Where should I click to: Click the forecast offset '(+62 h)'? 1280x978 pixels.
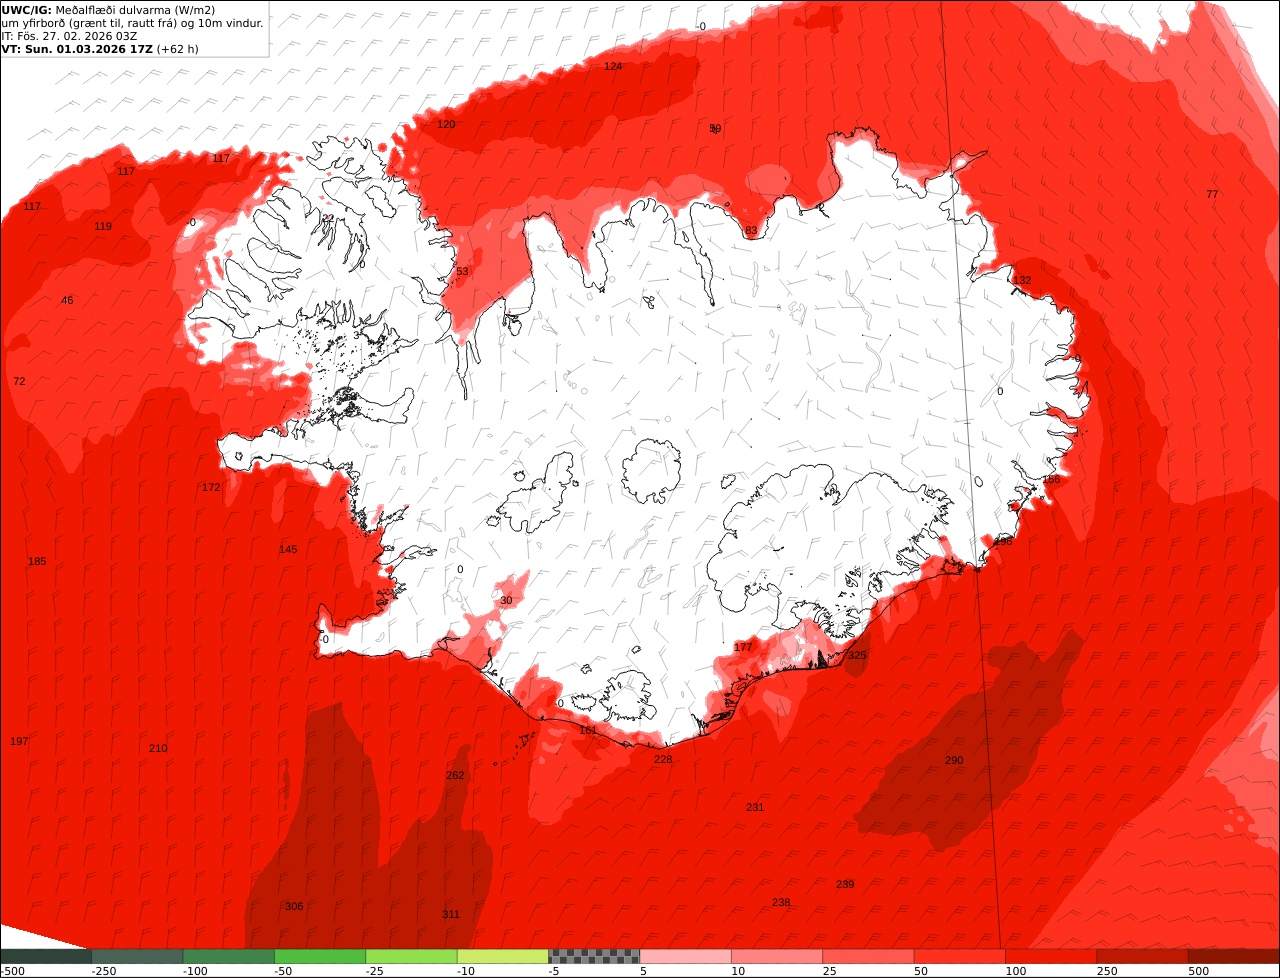coord(177,49)
